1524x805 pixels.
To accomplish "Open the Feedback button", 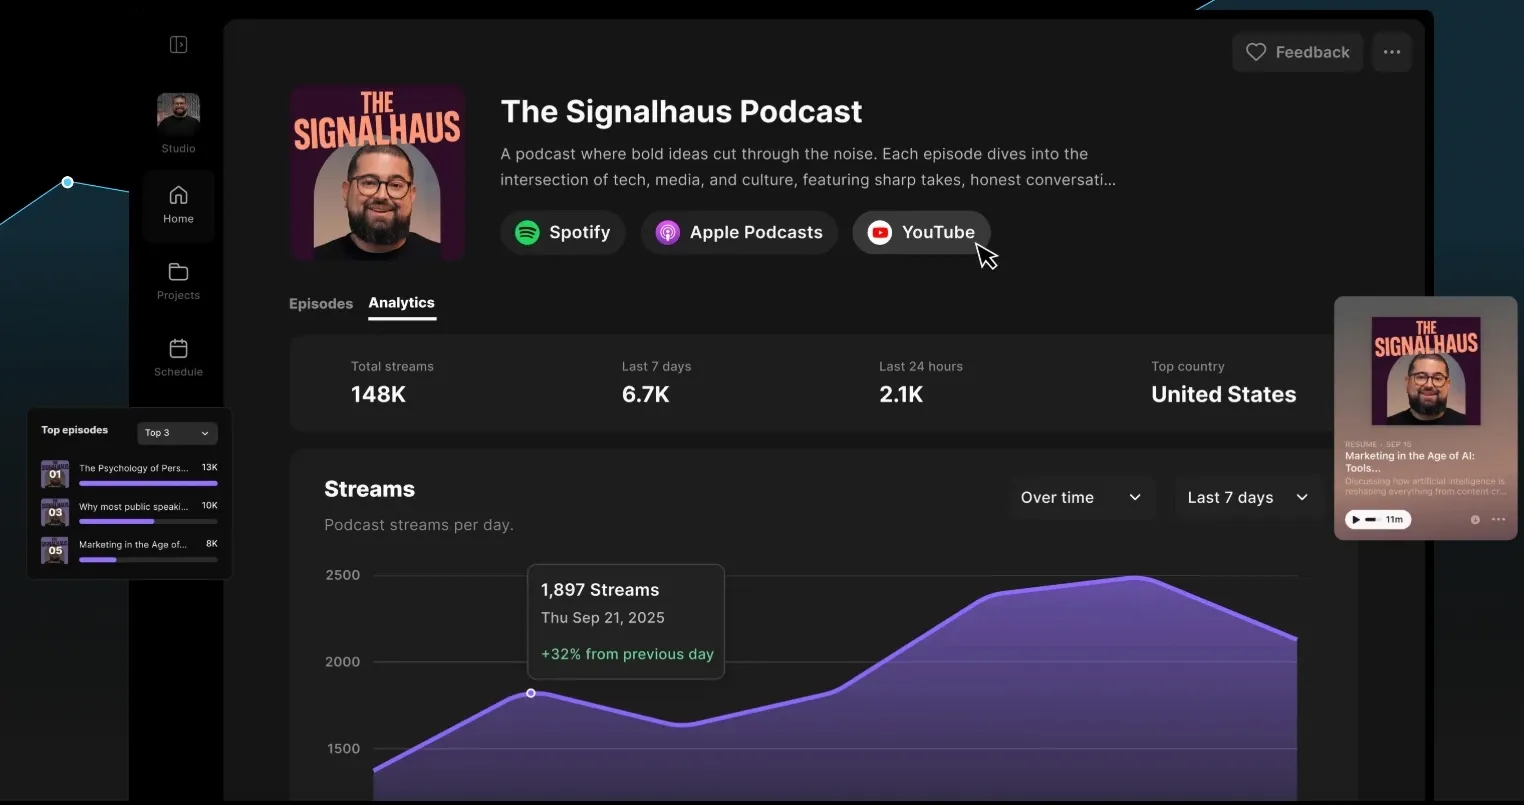I will pyautogui.click(x=1298, y=52).
